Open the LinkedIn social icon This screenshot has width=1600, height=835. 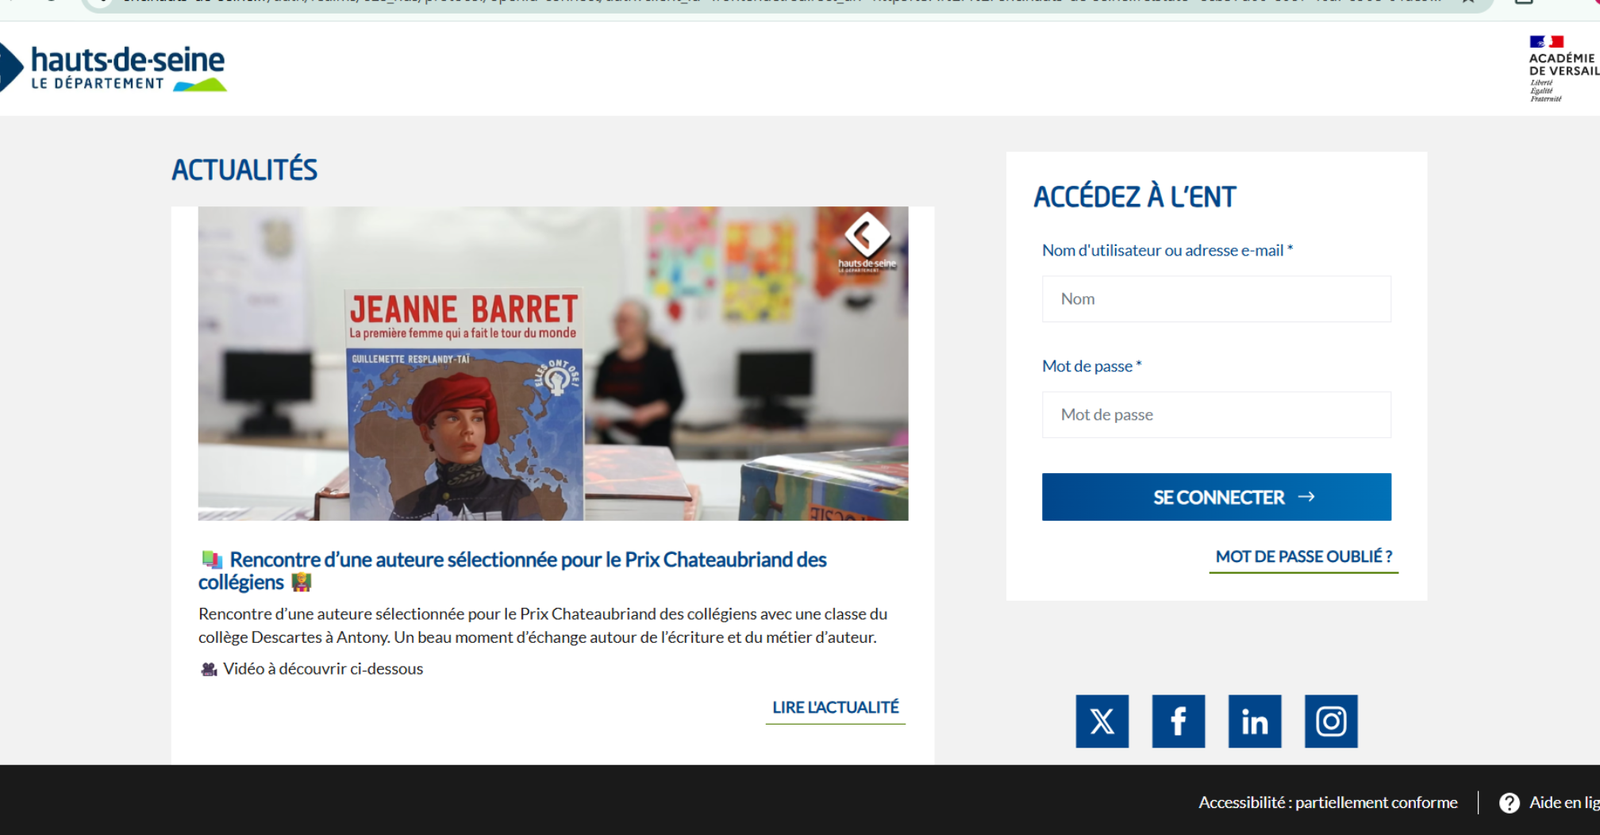(x=1255, y=721)
